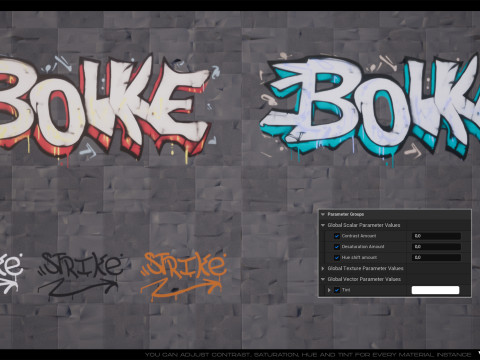Select the orange STRIKE graffiti decal
The height and width of the screenshot is (360, 480).
click(183, 276)
